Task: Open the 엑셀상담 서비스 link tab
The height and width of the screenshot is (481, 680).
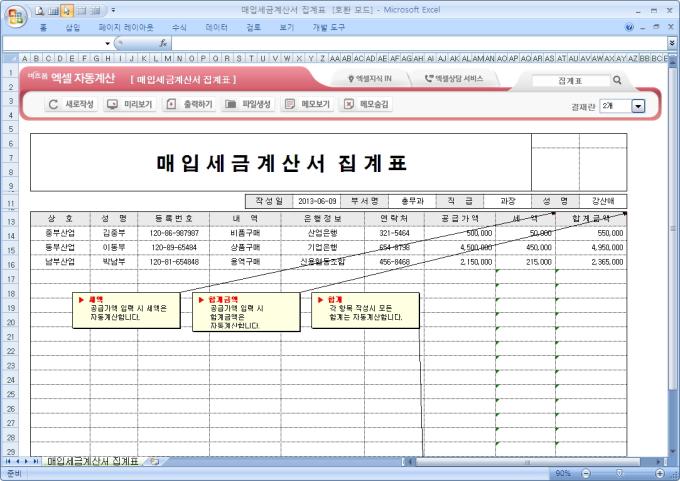Action: click(454, 79)
